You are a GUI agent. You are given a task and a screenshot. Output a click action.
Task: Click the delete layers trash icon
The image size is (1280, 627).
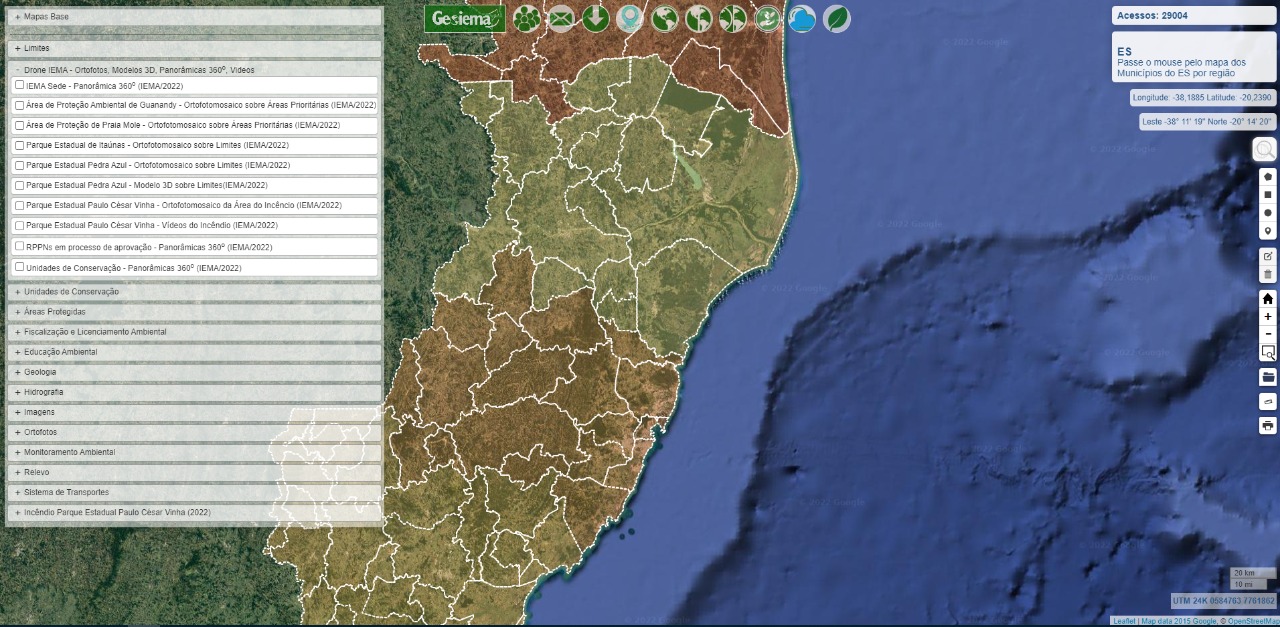(1268, 274)
